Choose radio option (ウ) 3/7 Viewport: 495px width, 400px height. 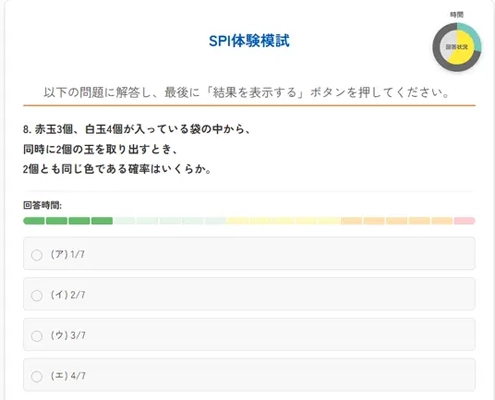pos(37,336)
